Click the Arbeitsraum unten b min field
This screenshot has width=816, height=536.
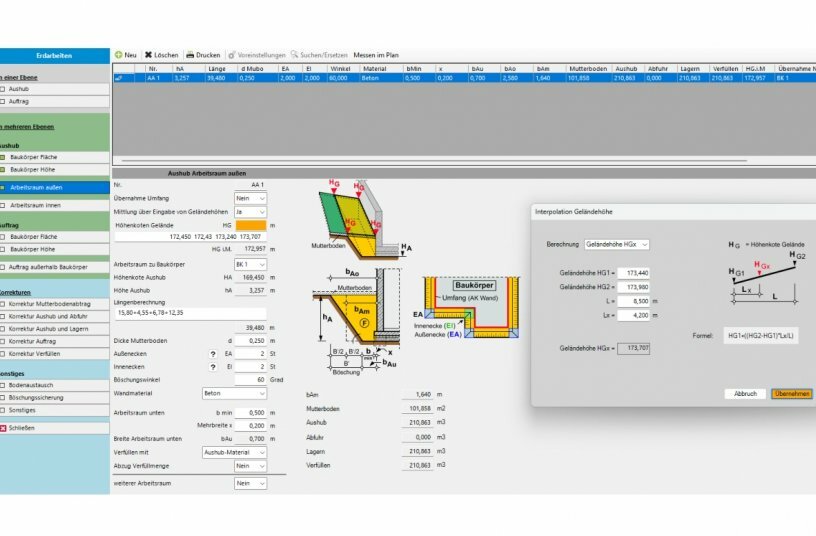tap(250, 413)
